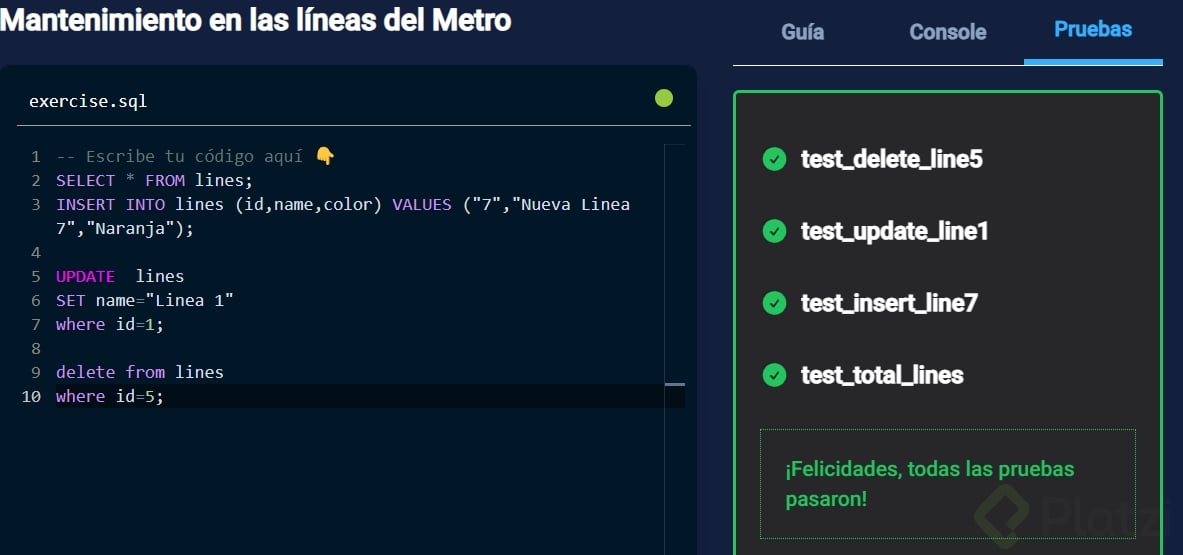Open the Console tab

pos(947,32)
